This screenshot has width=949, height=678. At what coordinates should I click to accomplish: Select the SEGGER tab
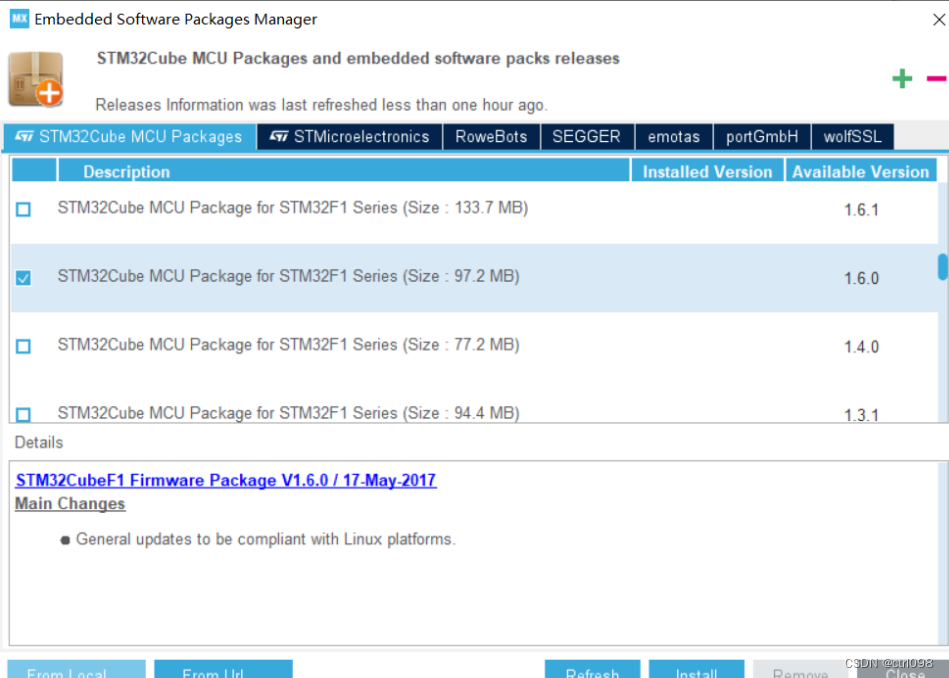pos(586,137)
